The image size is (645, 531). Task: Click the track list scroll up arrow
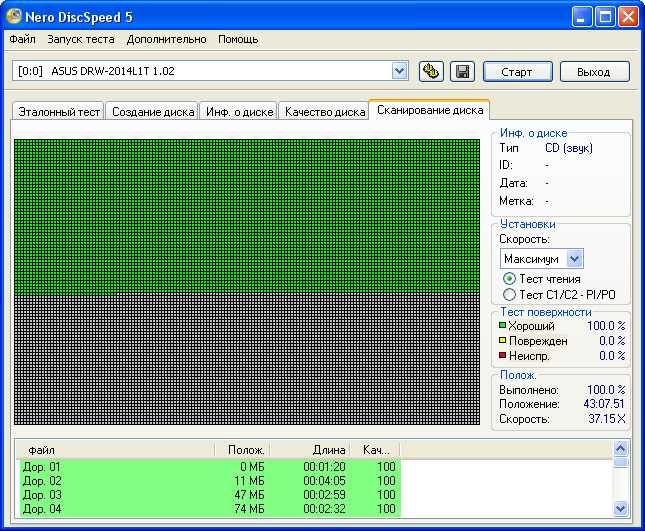[x=620, y=448]
